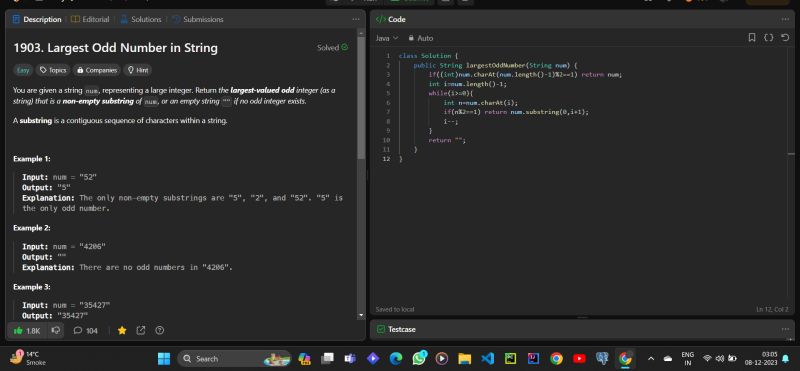The width and height of the screenshot is (800, 371).
Task: Switch to the Solutions tab
Action: pos(140,19)
